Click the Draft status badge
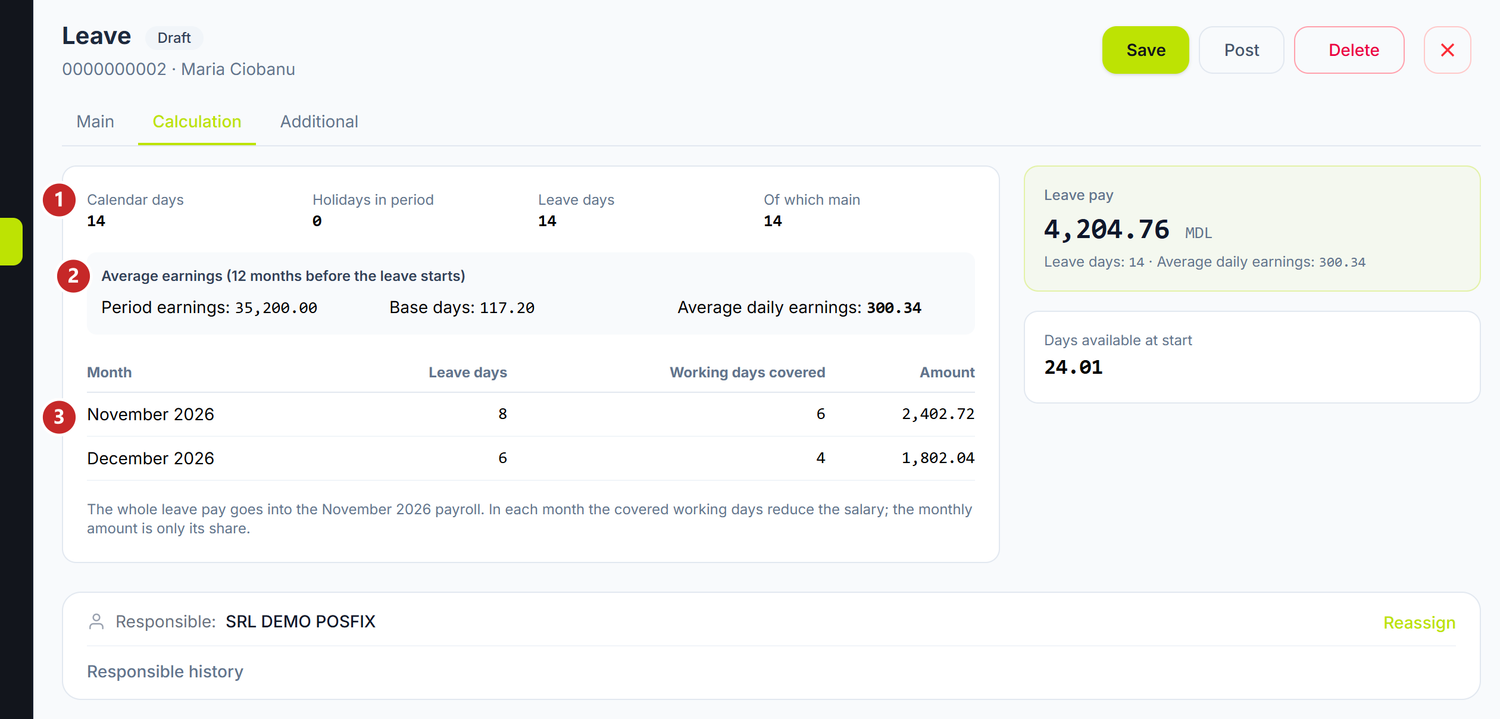 [x=174, y=37]
